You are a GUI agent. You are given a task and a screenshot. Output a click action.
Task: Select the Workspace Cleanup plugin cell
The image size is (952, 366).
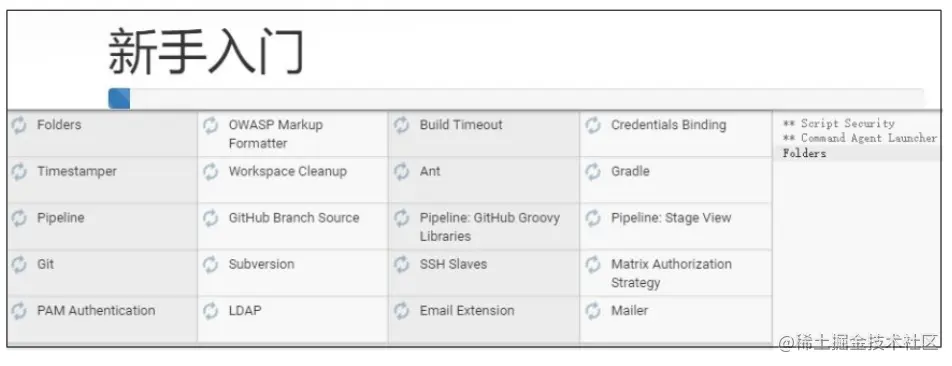tap(293, 180)
